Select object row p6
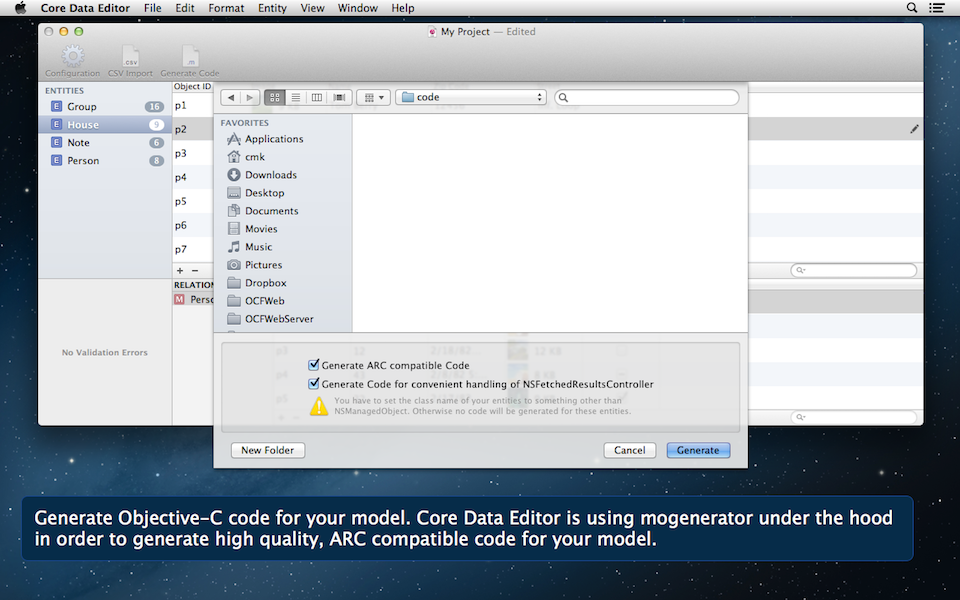 coord(193,225)
